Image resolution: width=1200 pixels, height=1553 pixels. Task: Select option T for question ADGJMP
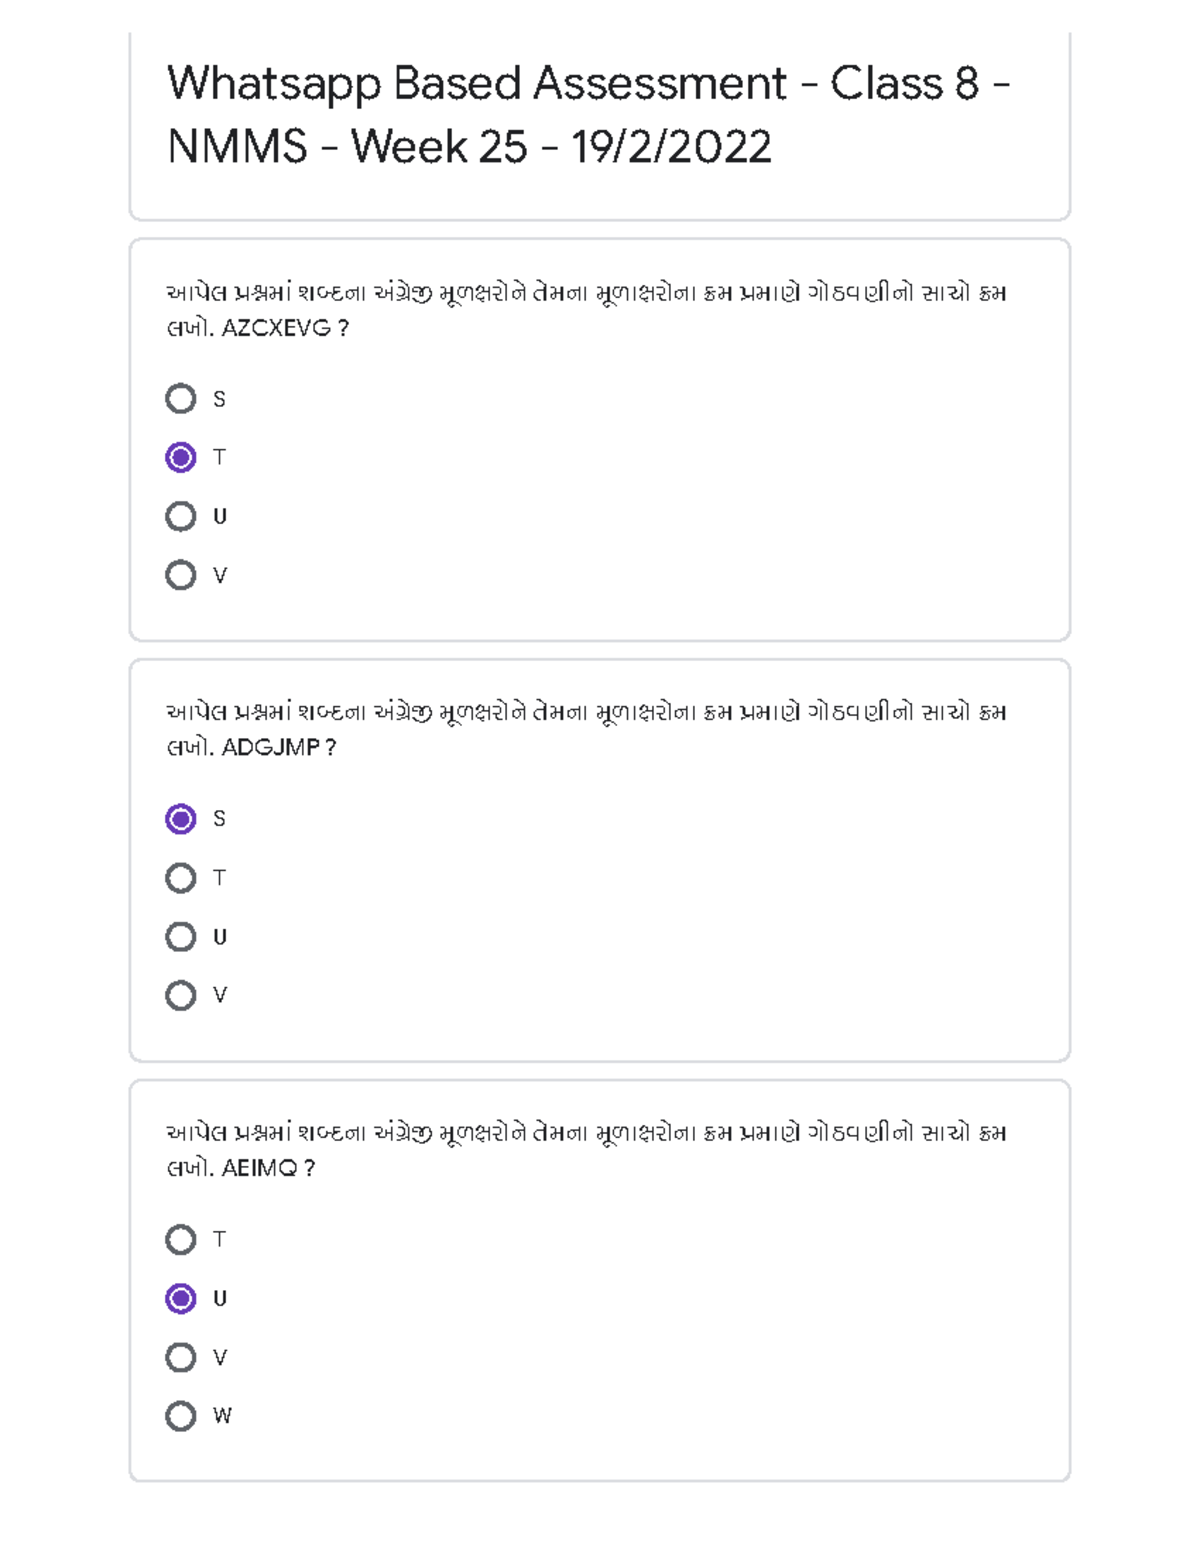181,878
